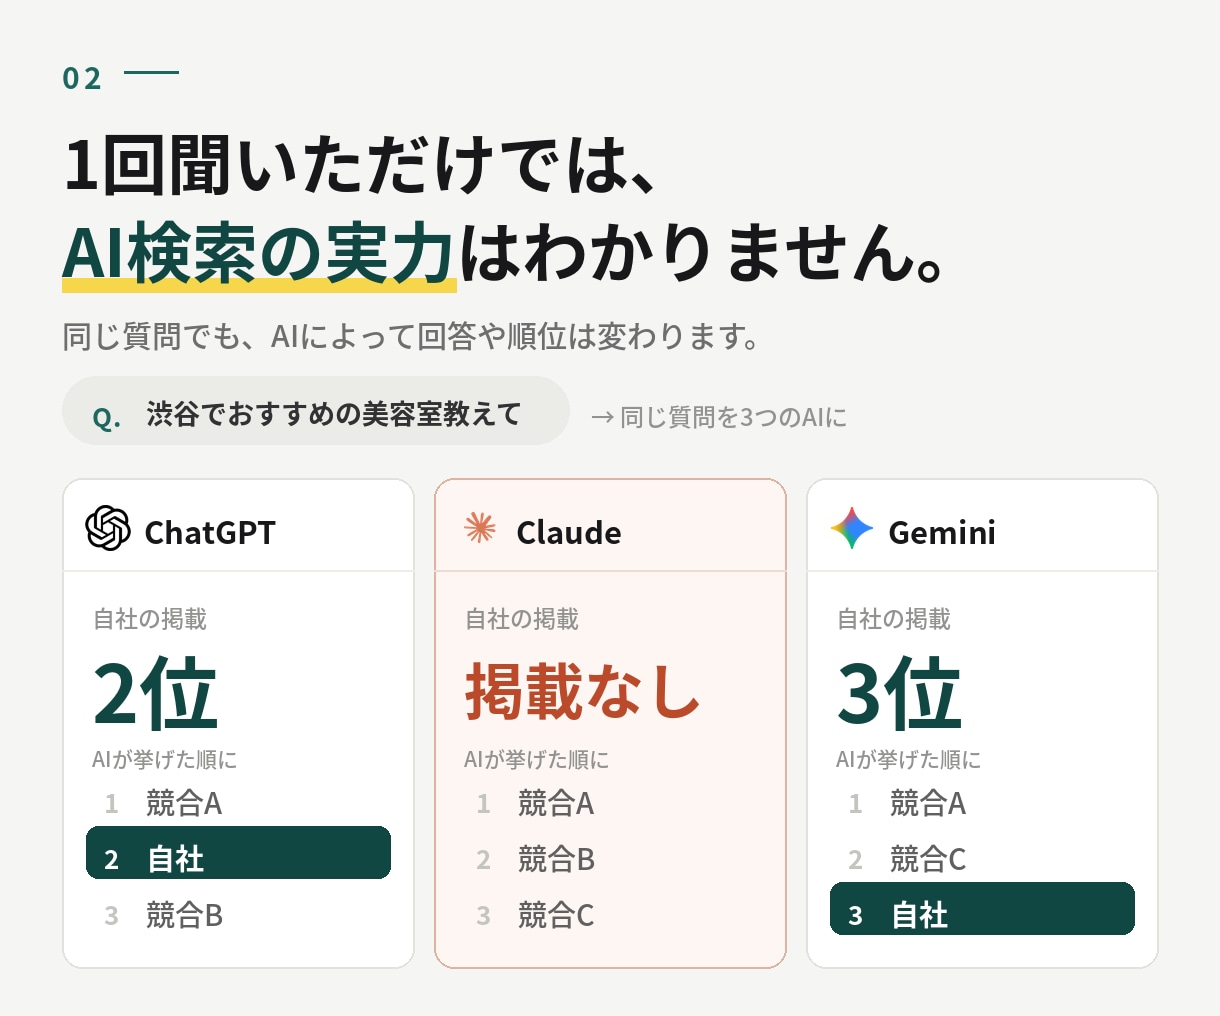Click "AIが挙げた順に" label in ChatGPT card
Screen dimensions: 1220x1016
click(165, 760)
